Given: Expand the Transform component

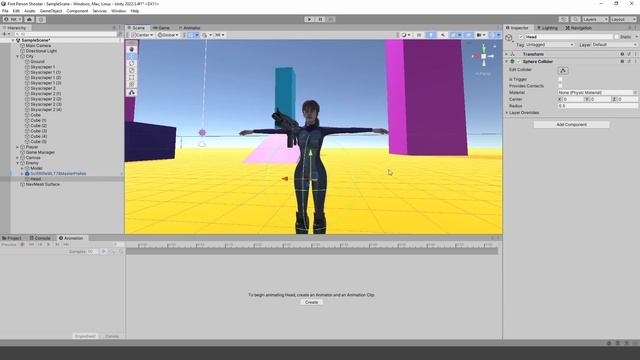Looking at the screenshot, I should coord(507,54).
